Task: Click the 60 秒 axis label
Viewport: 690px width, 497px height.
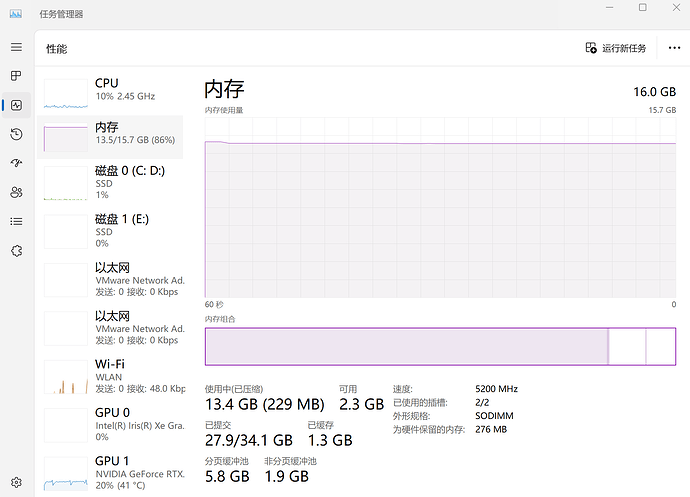Action: click(214, 305)
